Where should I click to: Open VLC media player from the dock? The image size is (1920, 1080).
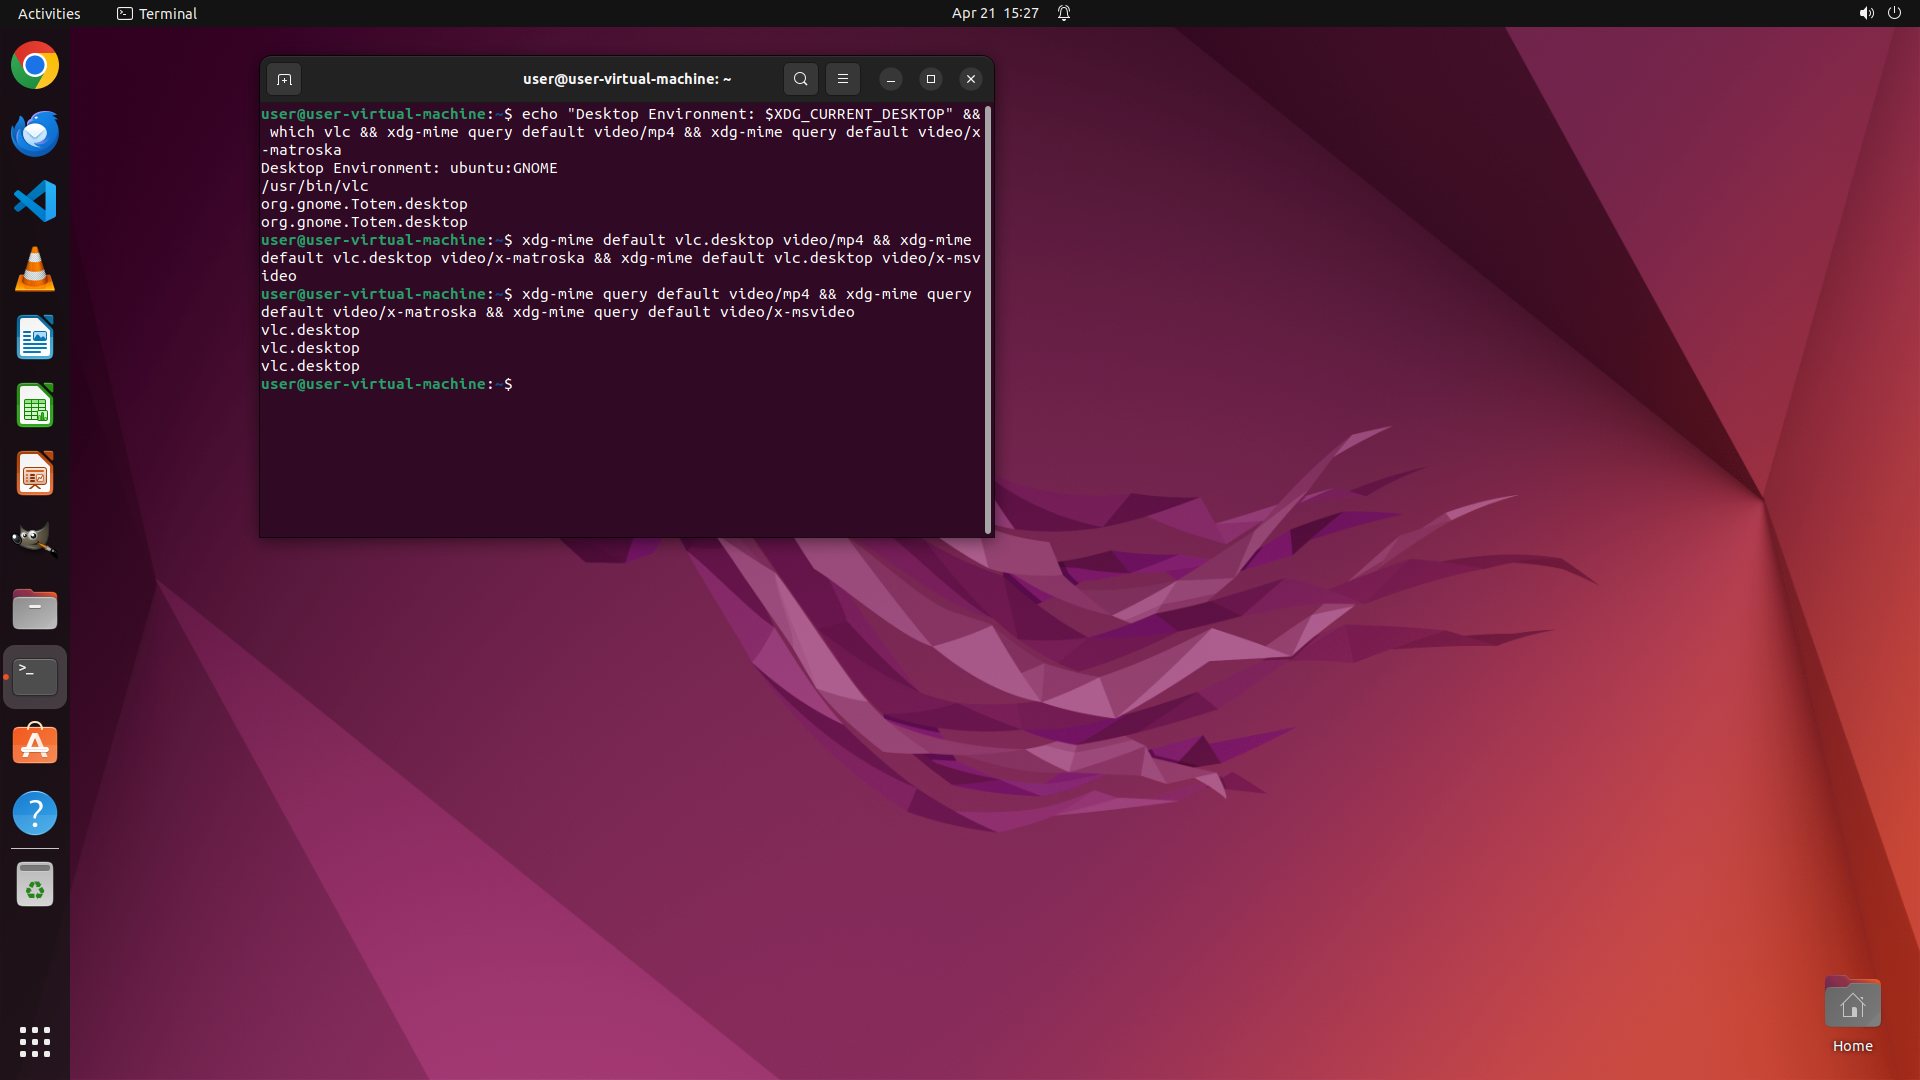35,270
